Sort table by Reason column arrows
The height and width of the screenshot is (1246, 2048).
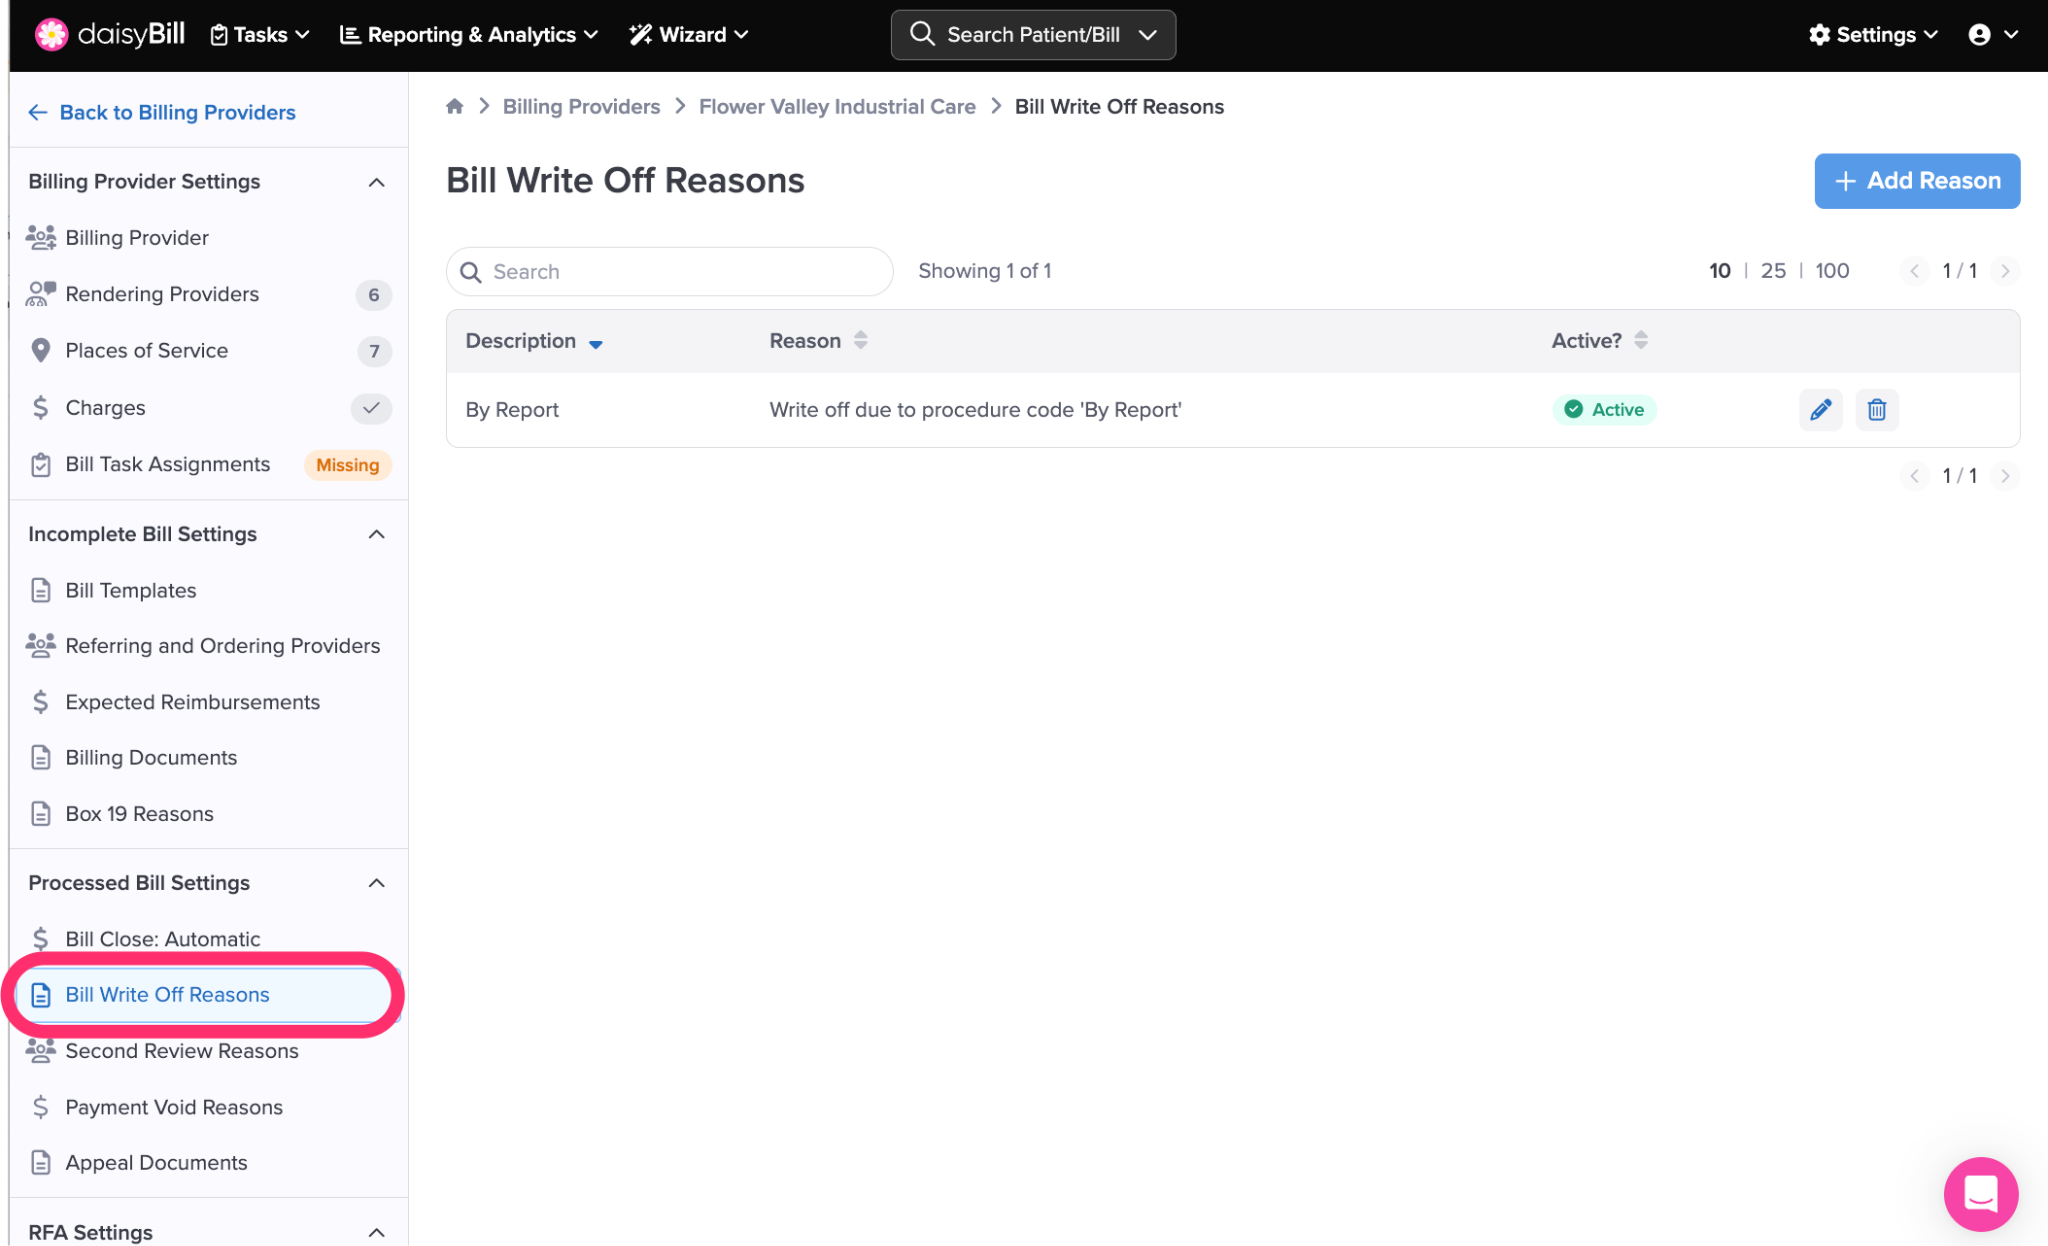(860, 340)
